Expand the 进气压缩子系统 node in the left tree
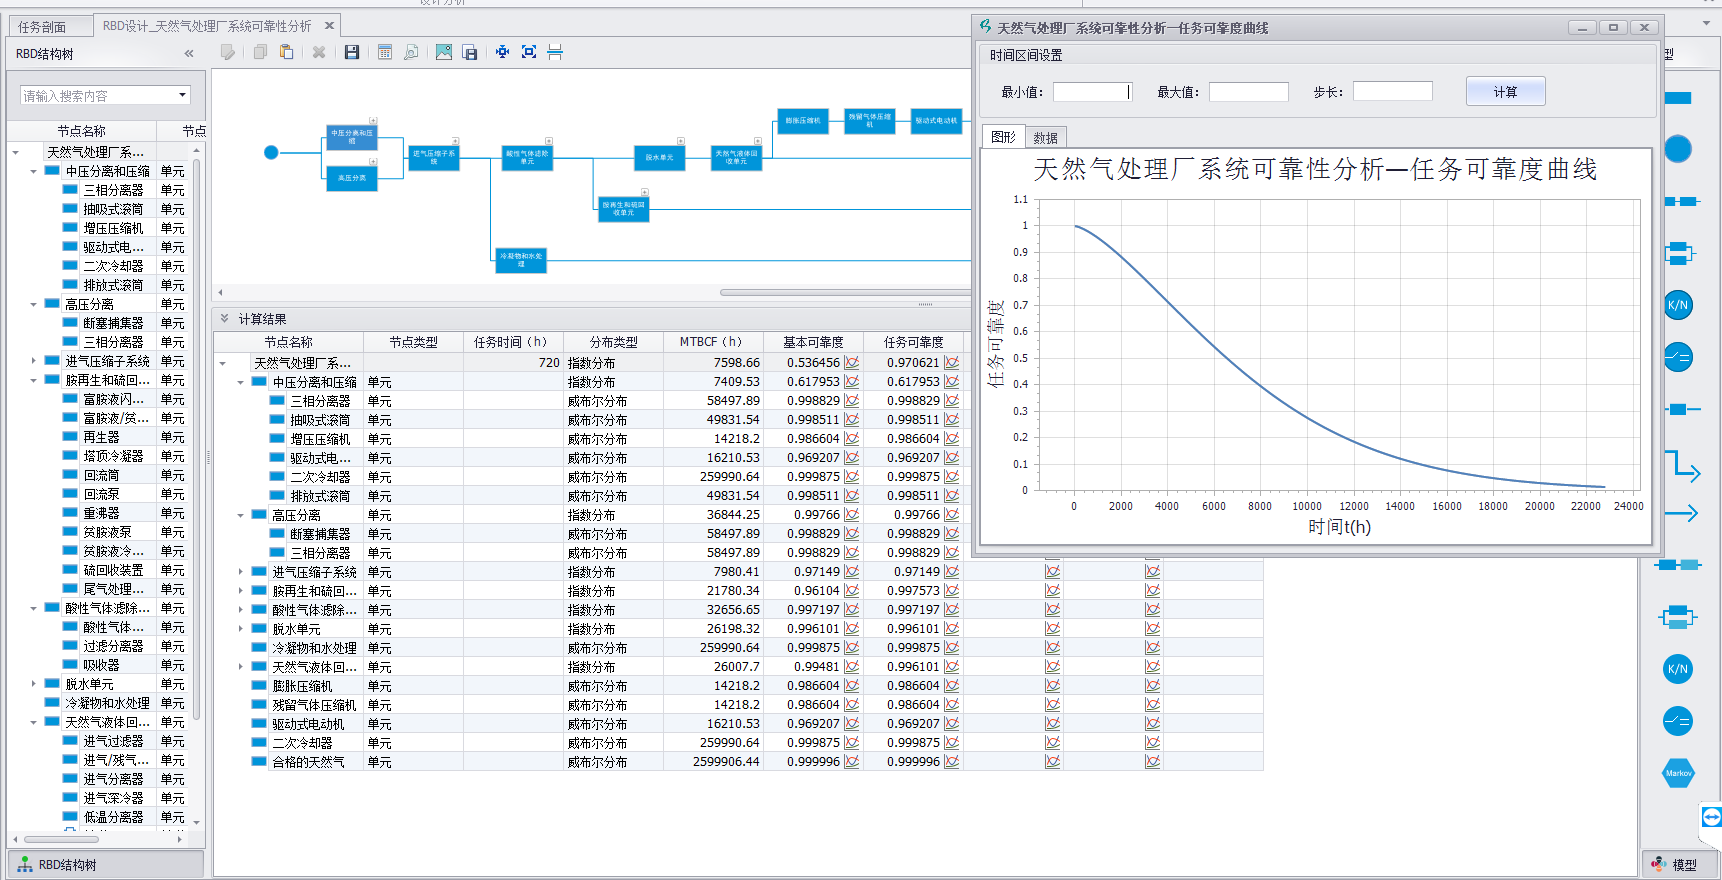 click(x=33, y=362)
